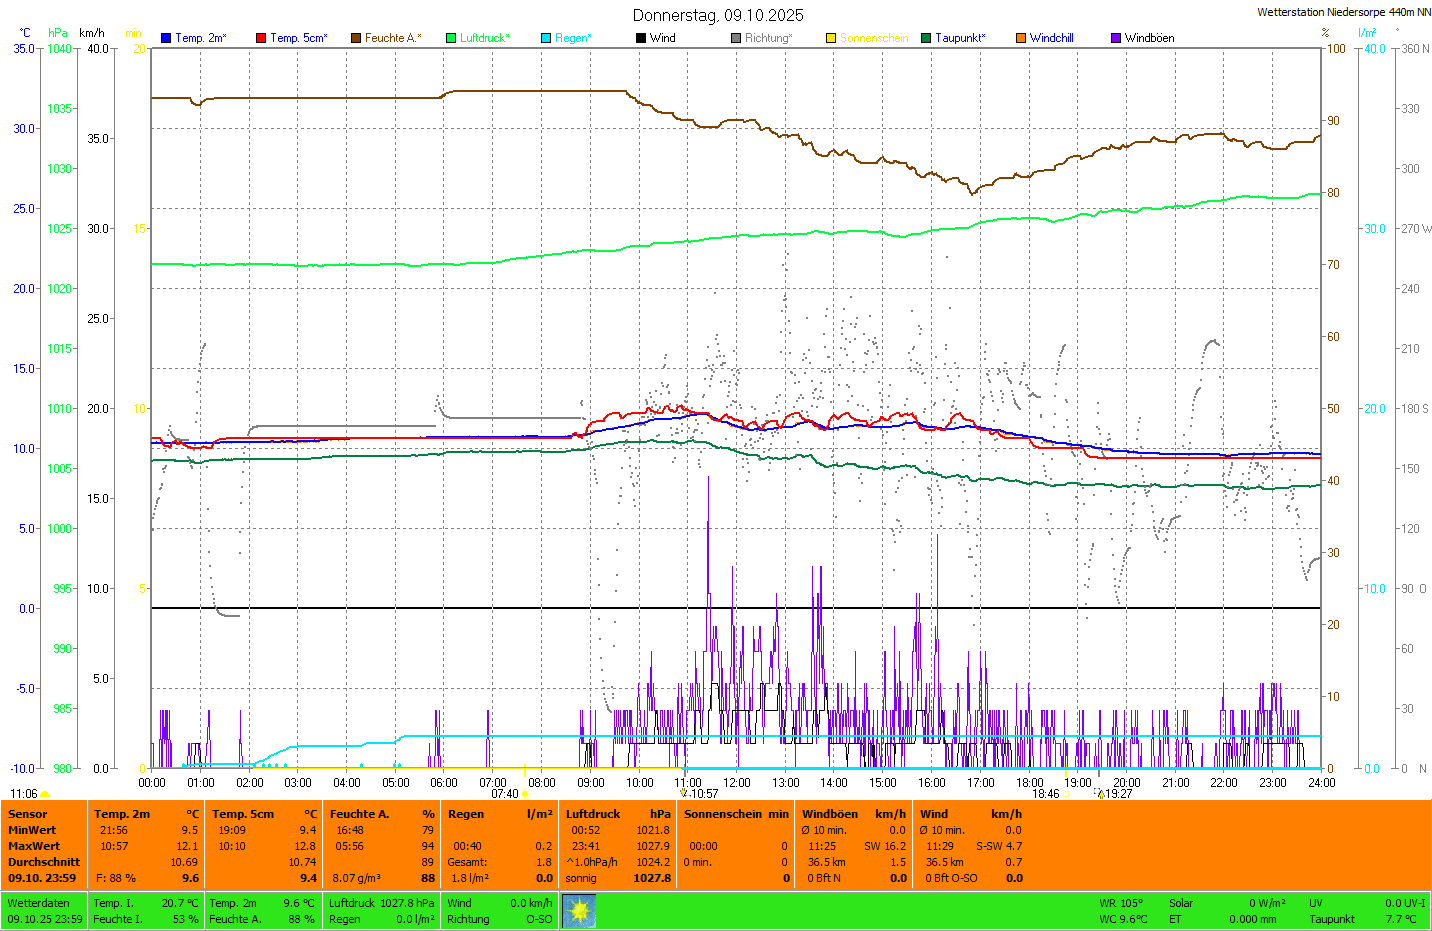Click the 12:00 time axis label
Viewport: 1432px width, 931px height.
[x=737, y=783]
